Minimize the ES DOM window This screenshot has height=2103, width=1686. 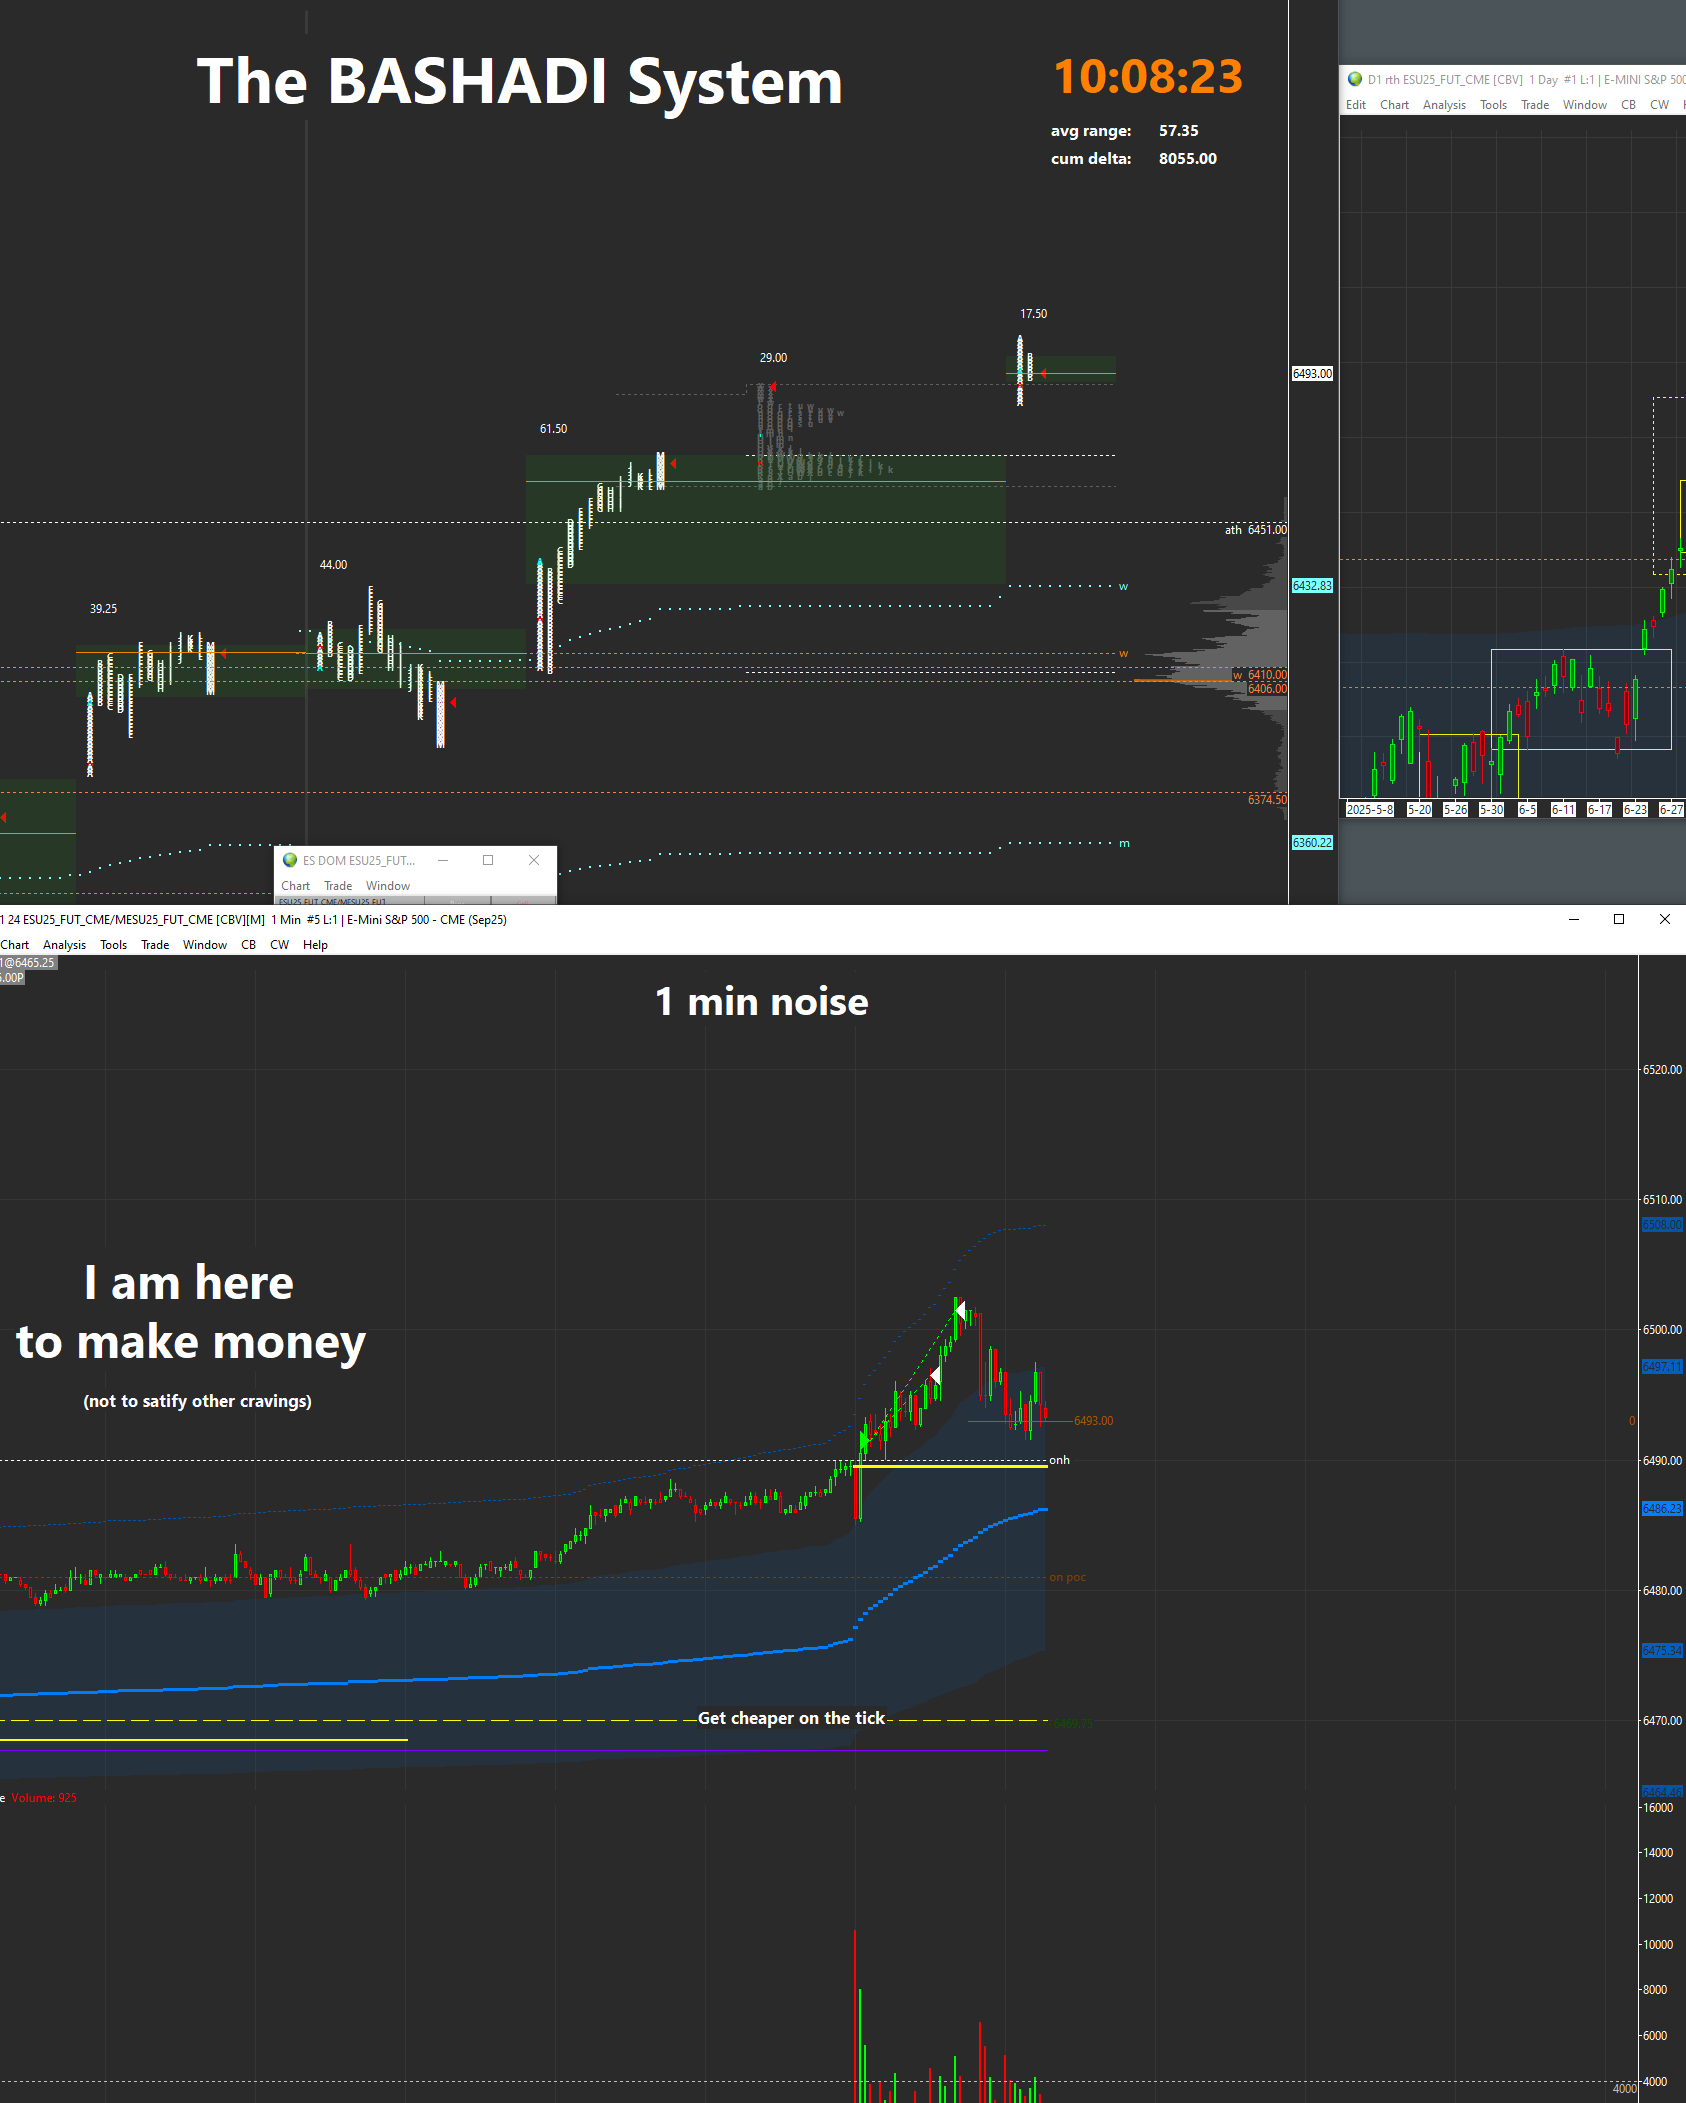tap(443, 860)
